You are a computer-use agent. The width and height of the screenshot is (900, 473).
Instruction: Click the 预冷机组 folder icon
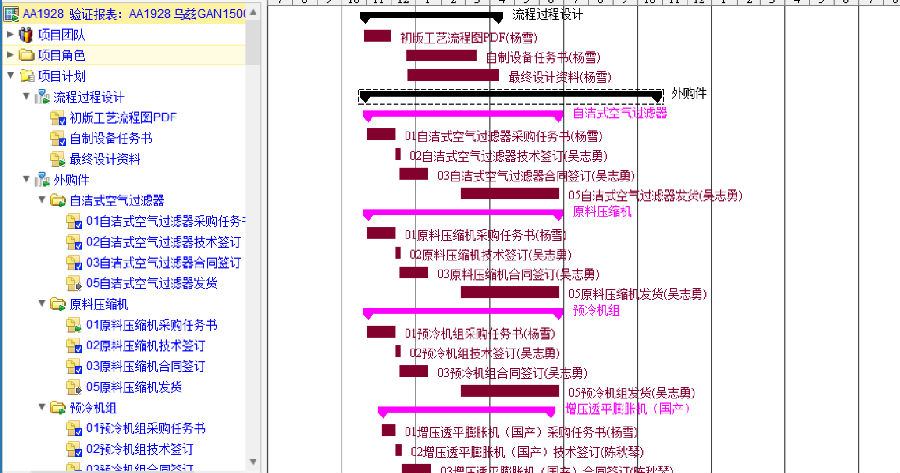58,408
